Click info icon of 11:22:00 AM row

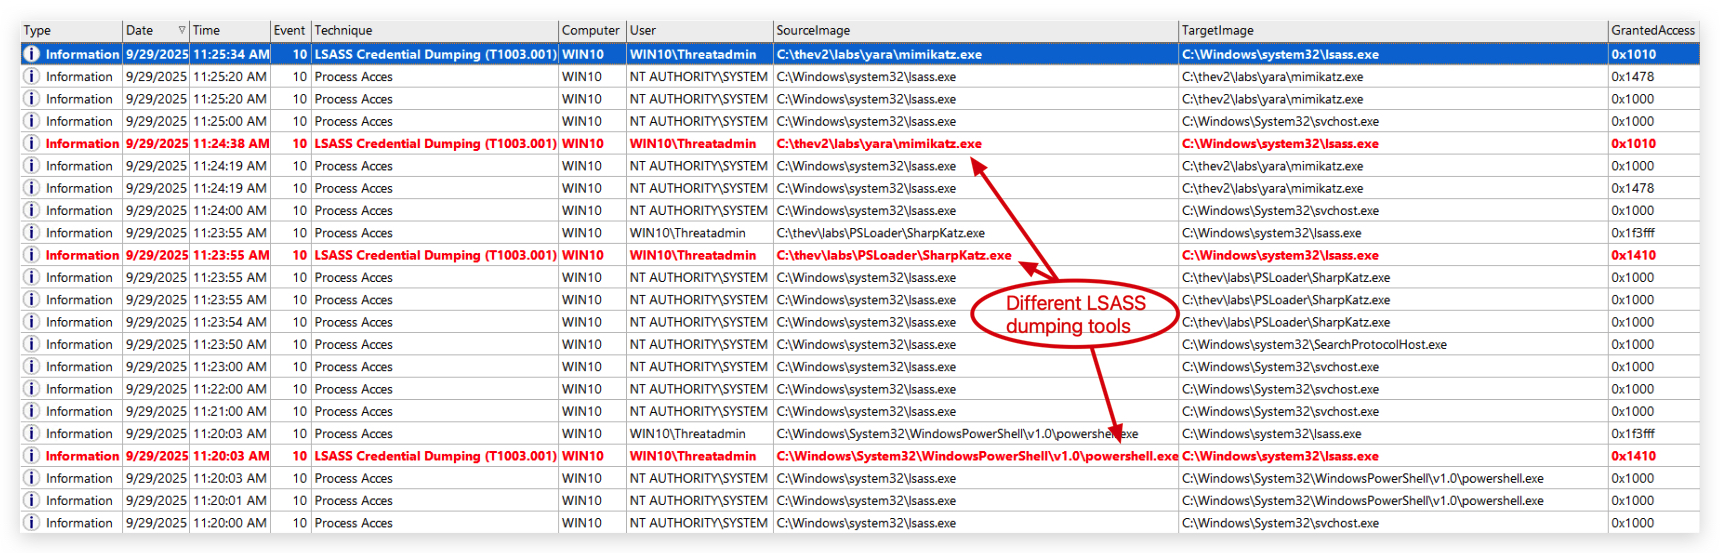point(31,389)
